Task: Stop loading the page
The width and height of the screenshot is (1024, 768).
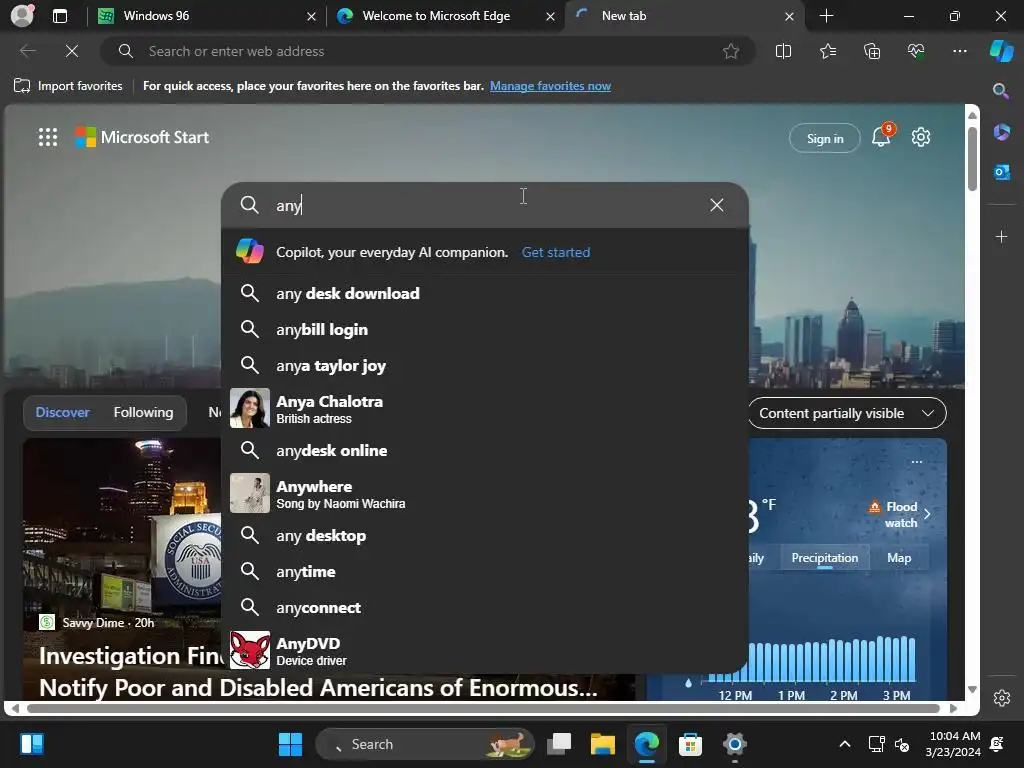Action: pos(72,51)
